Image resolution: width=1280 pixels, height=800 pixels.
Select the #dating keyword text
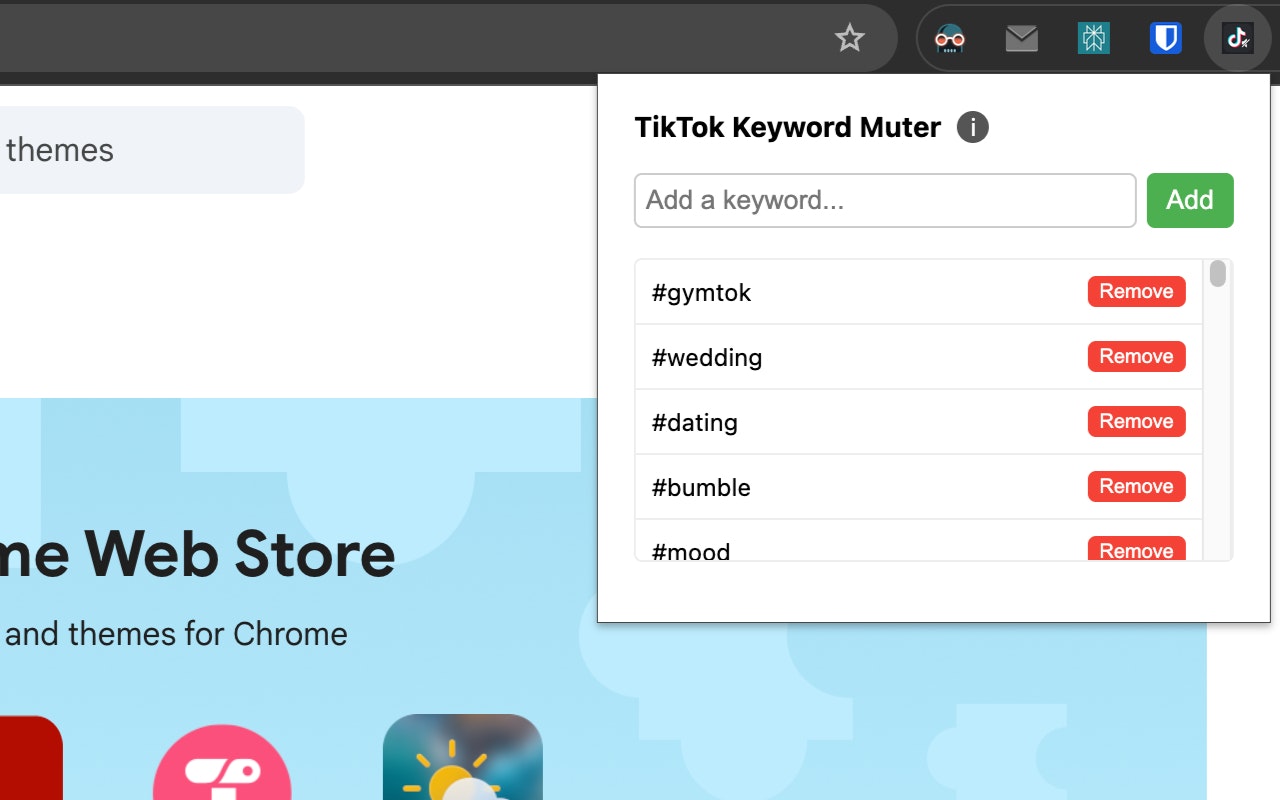coord(695,423)
